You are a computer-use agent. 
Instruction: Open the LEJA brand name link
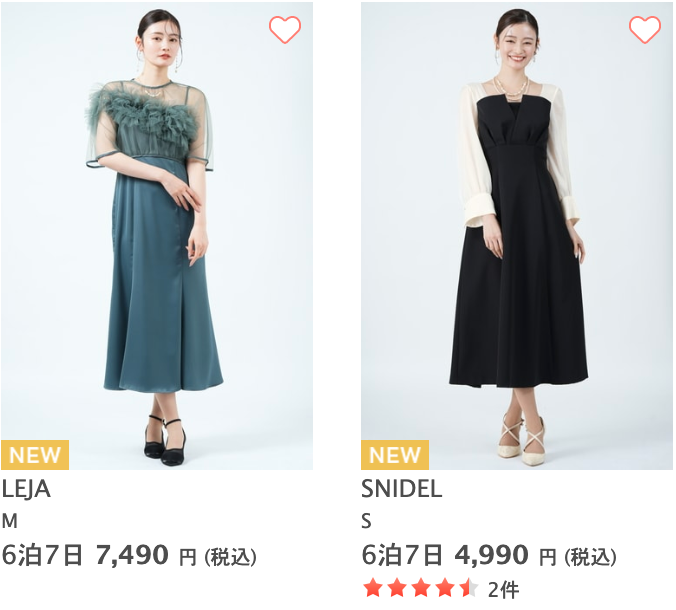(x=26, y=489)
